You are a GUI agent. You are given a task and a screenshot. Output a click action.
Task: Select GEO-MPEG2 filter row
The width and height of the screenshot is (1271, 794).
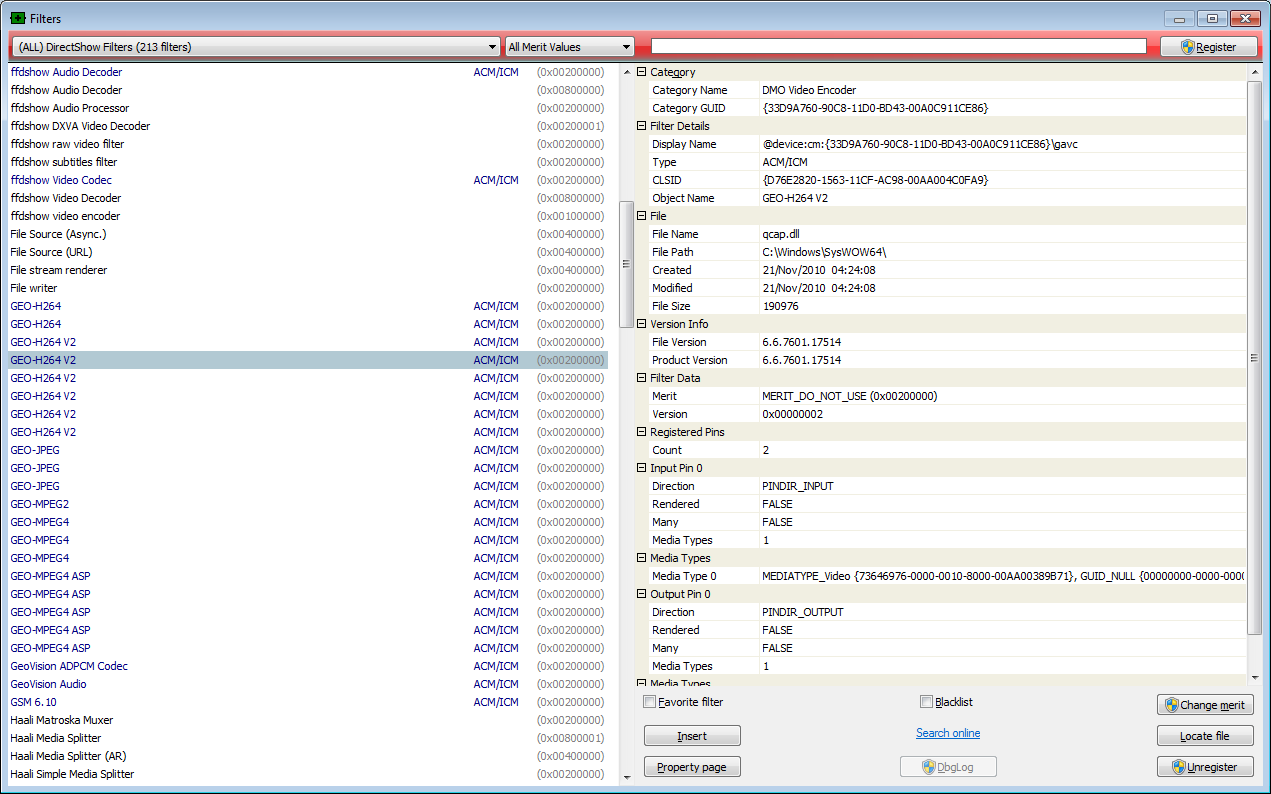[307, 504]
